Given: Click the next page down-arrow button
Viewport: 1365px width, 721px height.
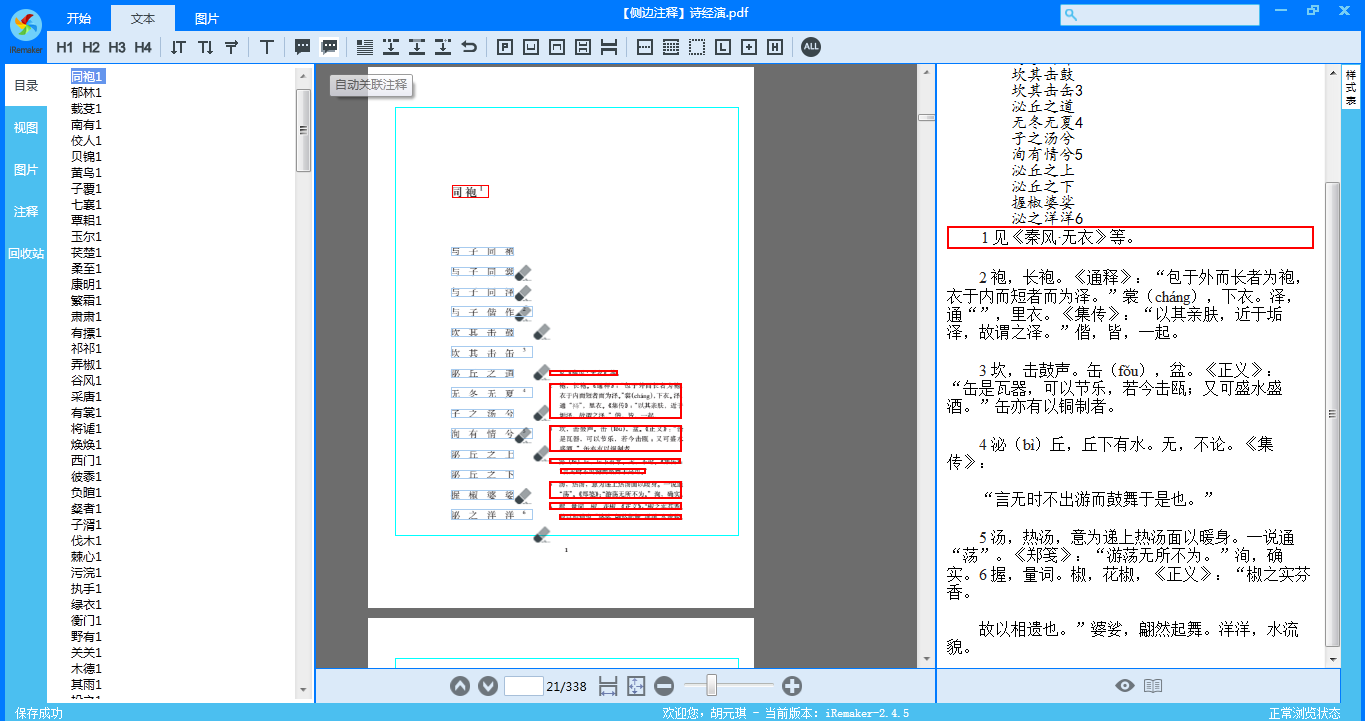Looking at the screenshot, I should coord(488,686).
